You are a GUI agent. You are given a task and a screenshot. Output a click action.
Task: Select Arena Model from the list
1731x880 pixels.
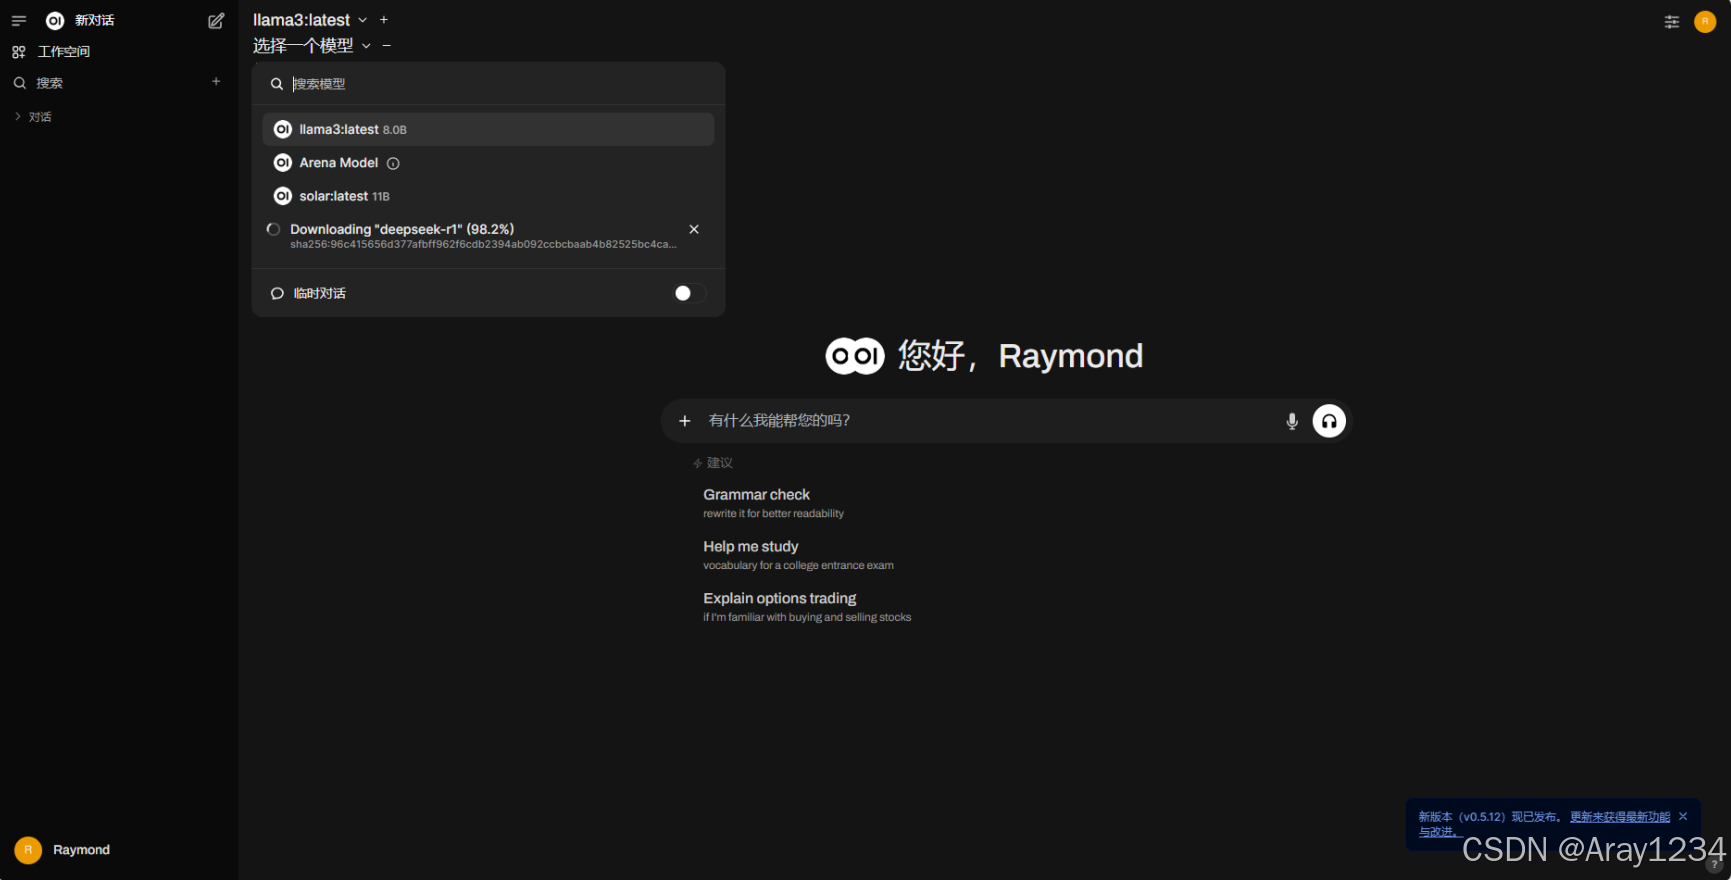(x=488, y=163)
